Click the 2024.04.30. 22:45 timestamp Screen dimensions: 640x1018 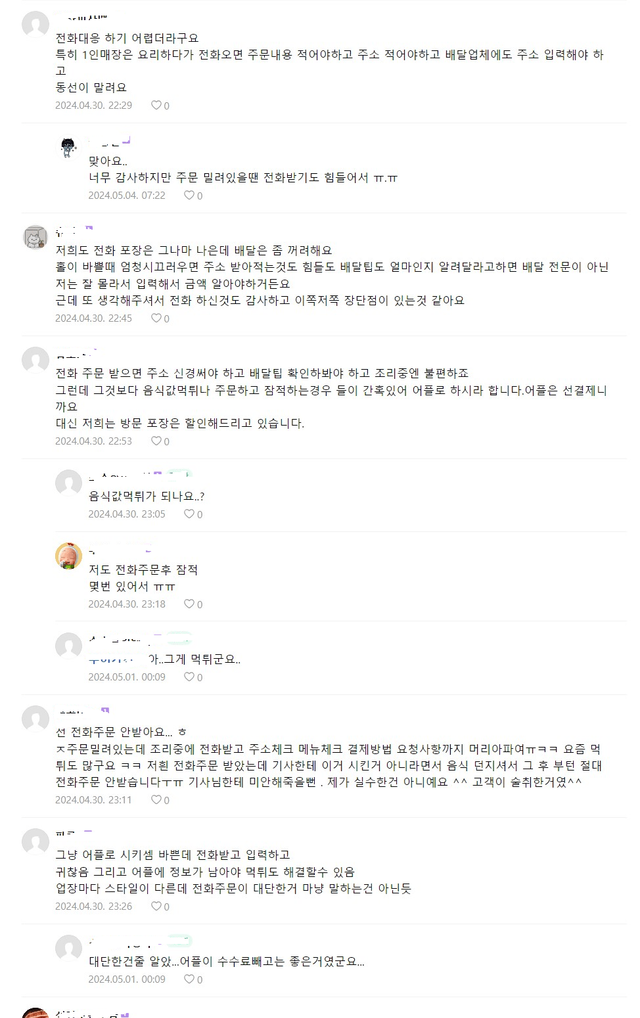pos(93,318)
